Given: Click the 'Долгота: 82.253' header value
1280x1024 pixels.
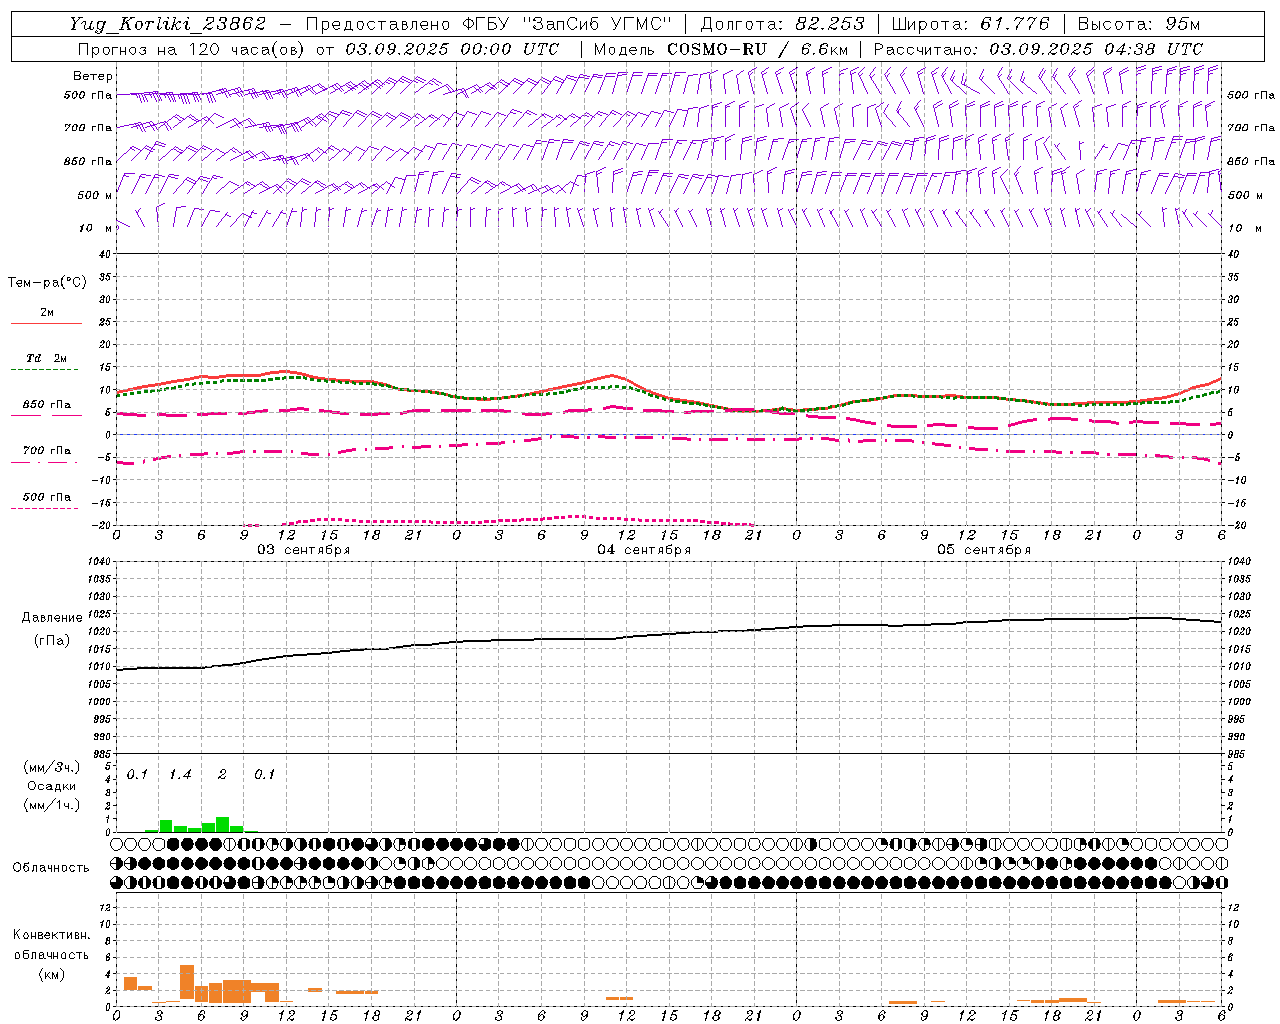Looking at the screenshot, I should (782, 24).
